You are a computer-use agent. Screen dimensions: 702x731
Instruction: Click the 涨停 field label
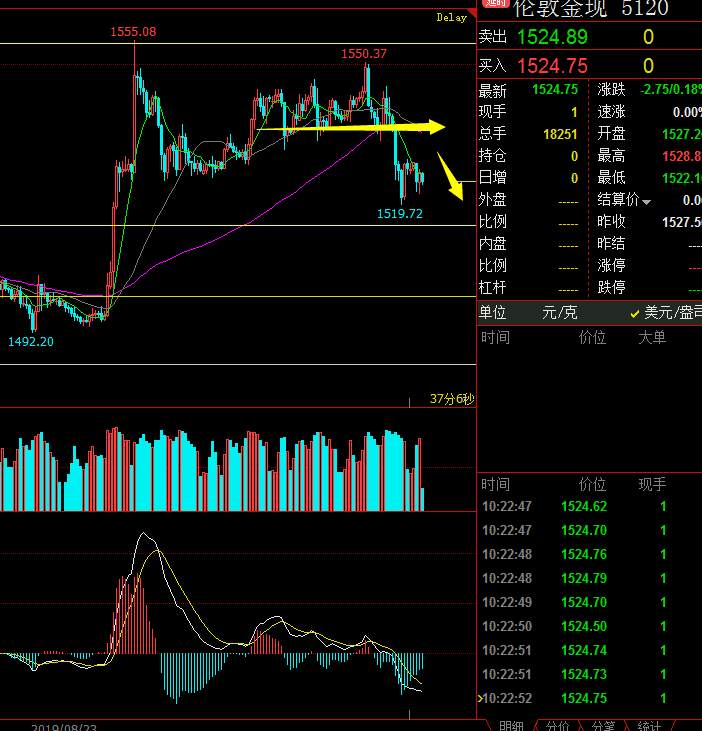(x=611, y=265)
